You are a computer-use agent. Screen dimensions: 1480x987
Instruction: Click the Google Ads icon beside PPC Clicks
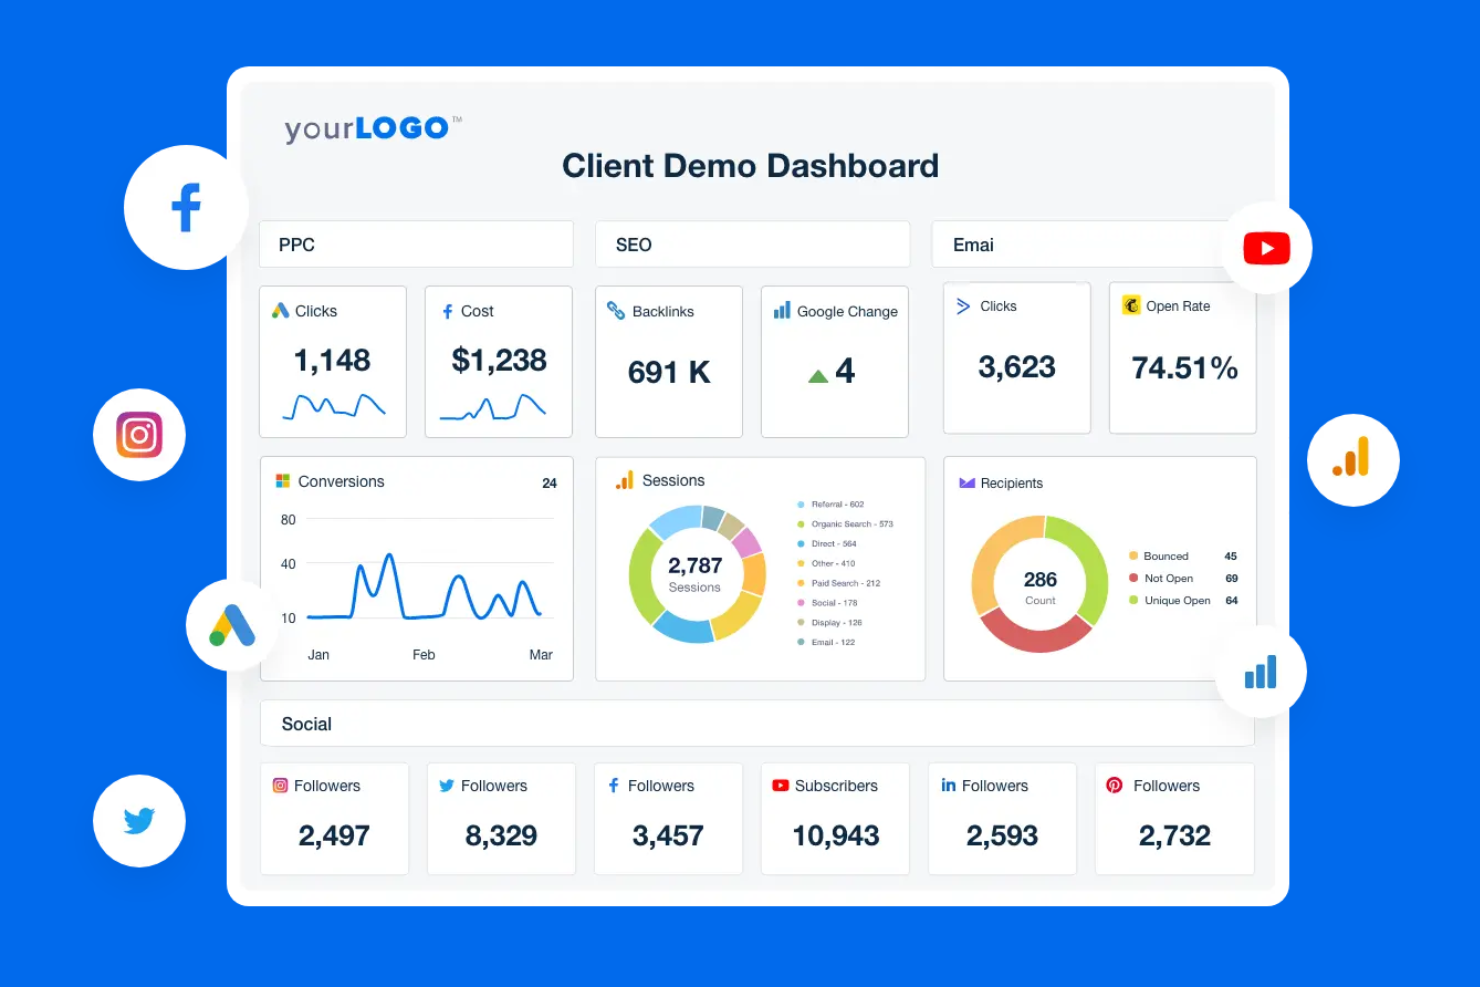click(281, 311)
